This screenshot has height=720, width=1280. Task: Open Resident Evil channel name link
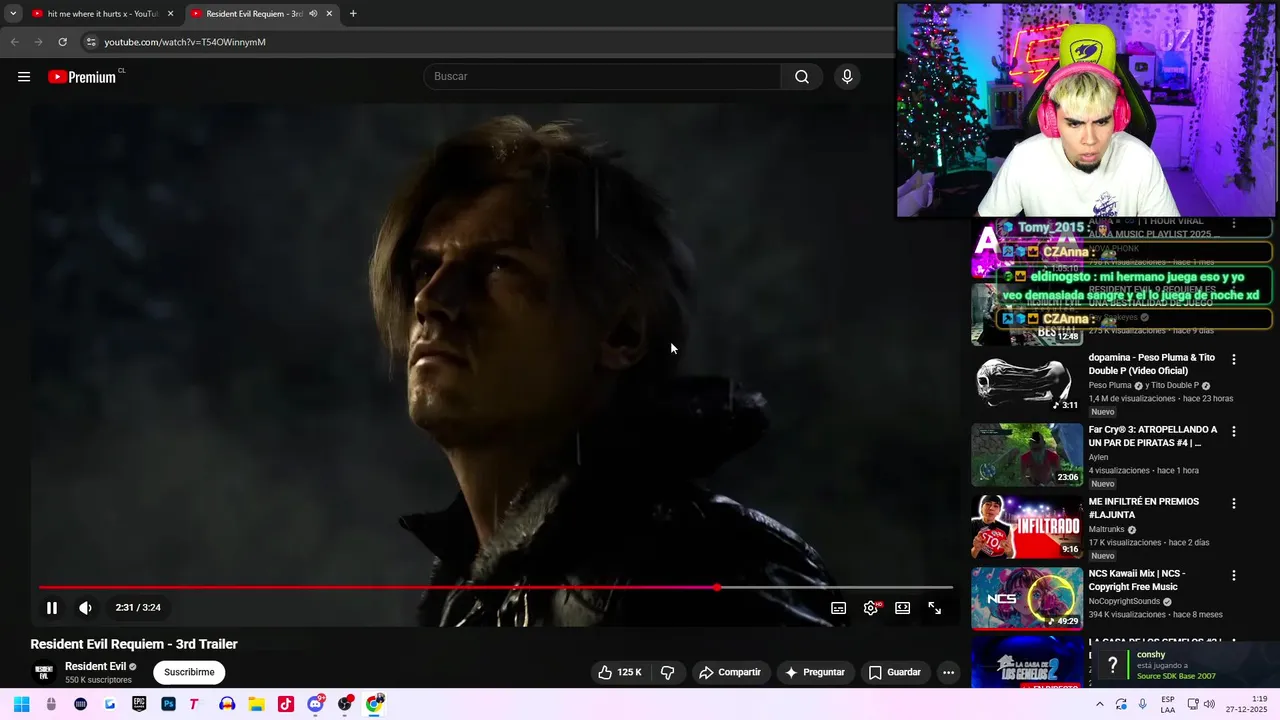click(95, 666)
